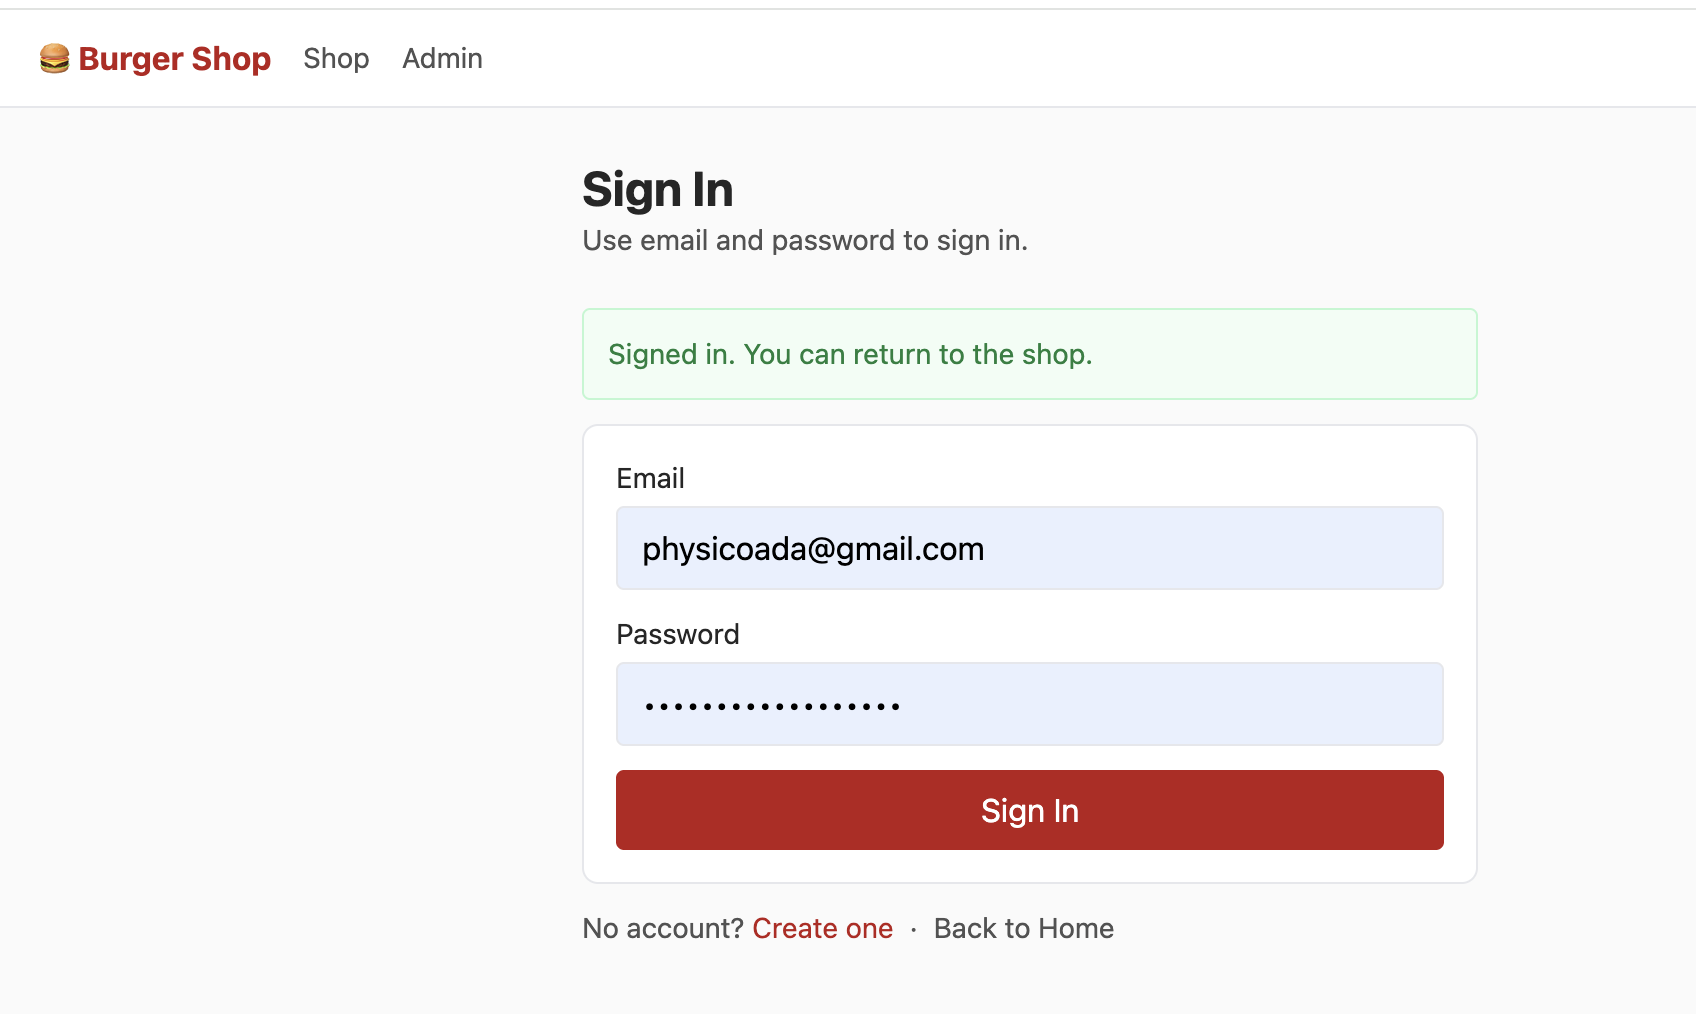Click the Password field label
Viewport: 1696px width, 1014px height.
(x=677, y=635)
